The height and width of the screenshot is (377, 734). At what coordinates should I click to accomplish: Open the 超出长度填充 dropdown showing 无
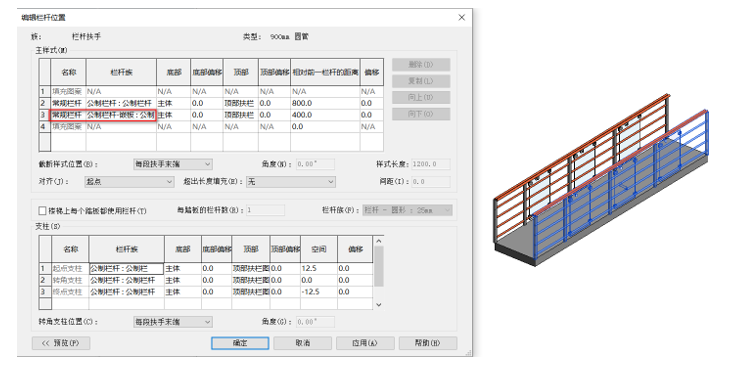(x=291, y=182)
